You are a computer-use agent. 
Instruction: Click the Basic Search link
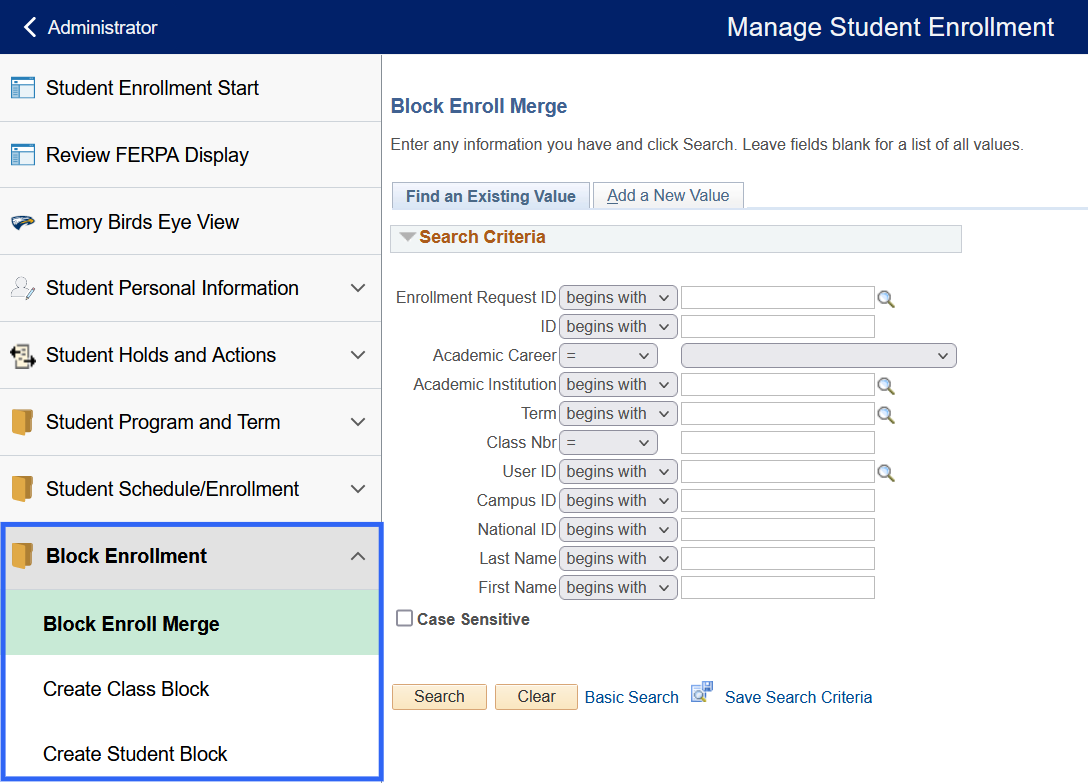[x=631, y=697]
